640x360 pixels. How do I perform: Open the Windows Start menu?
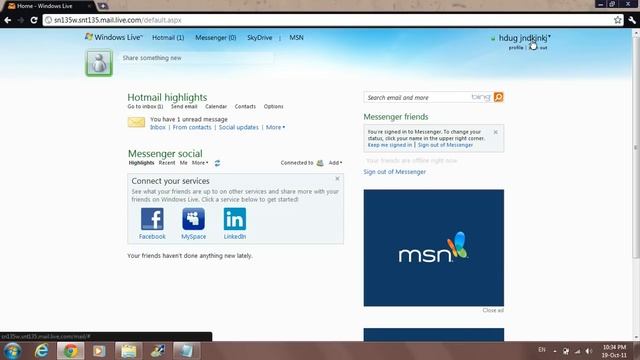tap(12, 351)
